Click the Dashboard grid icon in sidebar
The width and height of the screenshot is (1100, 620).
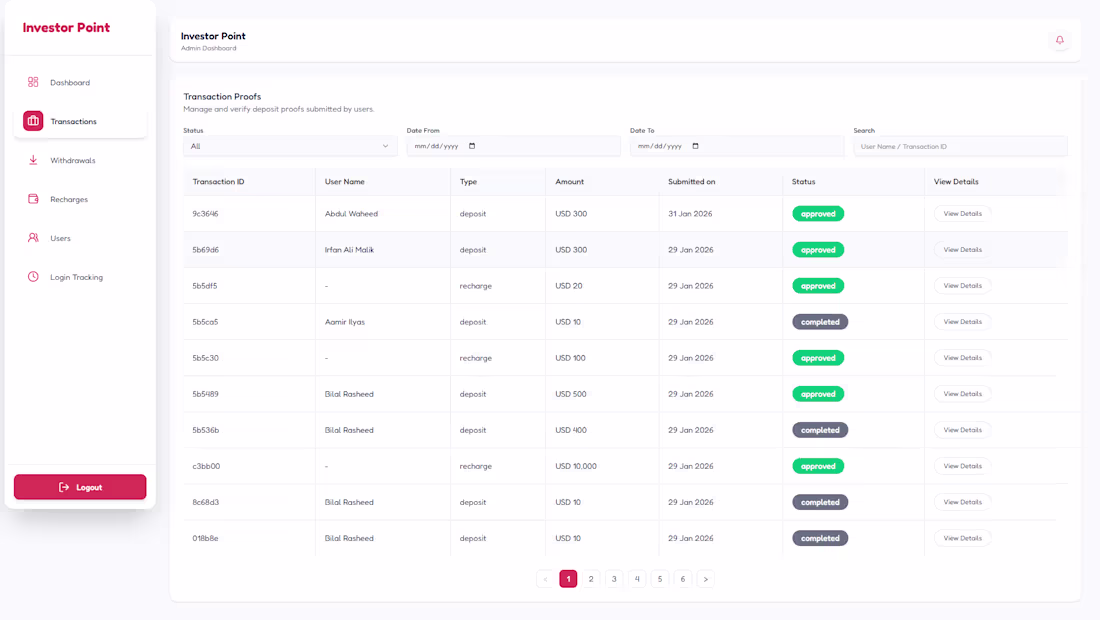pyautogui.click(x=33, y=82)
